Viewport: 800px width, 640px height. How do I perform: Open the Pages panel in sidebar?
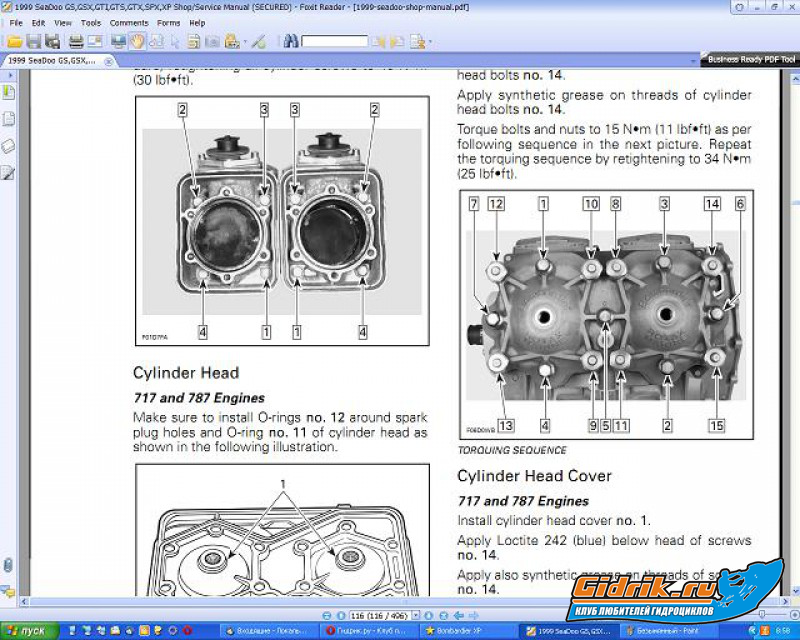point(9,119)
